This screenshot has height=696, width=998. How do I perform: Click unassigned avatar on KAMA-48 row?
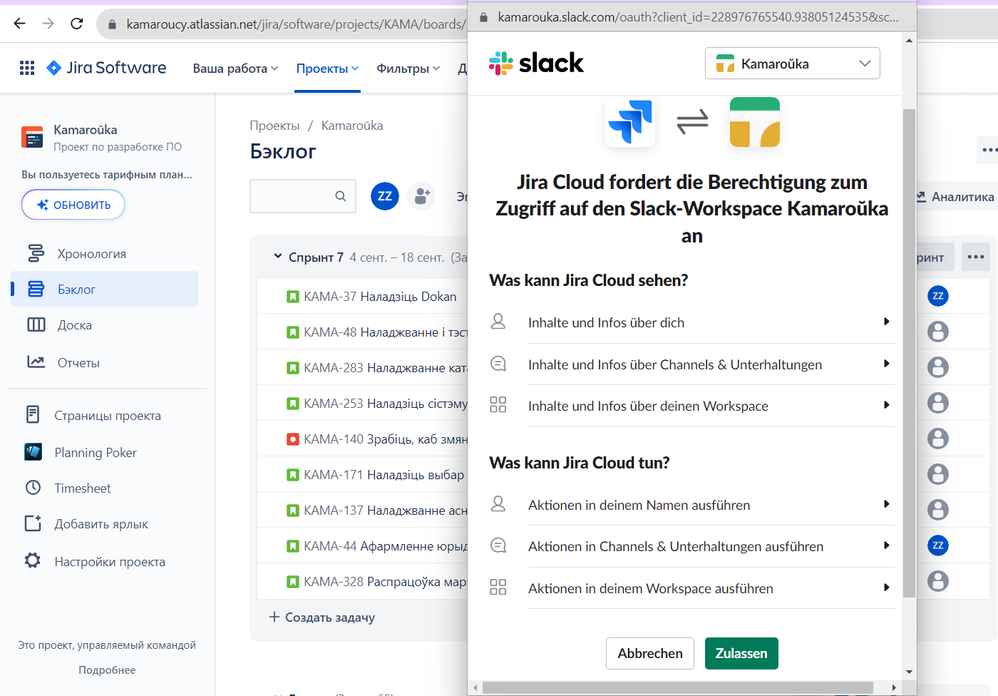coord(938,331)
